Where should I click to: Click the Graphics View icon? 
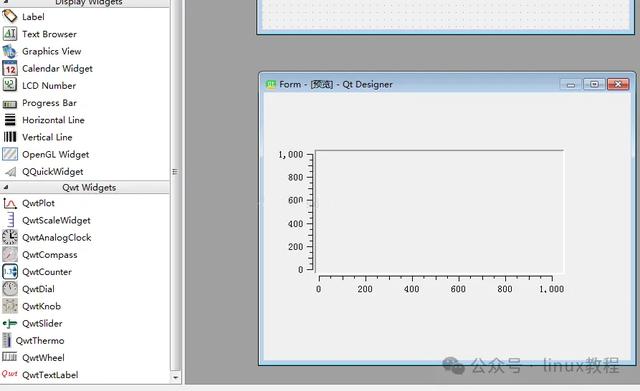pos(10,51)
